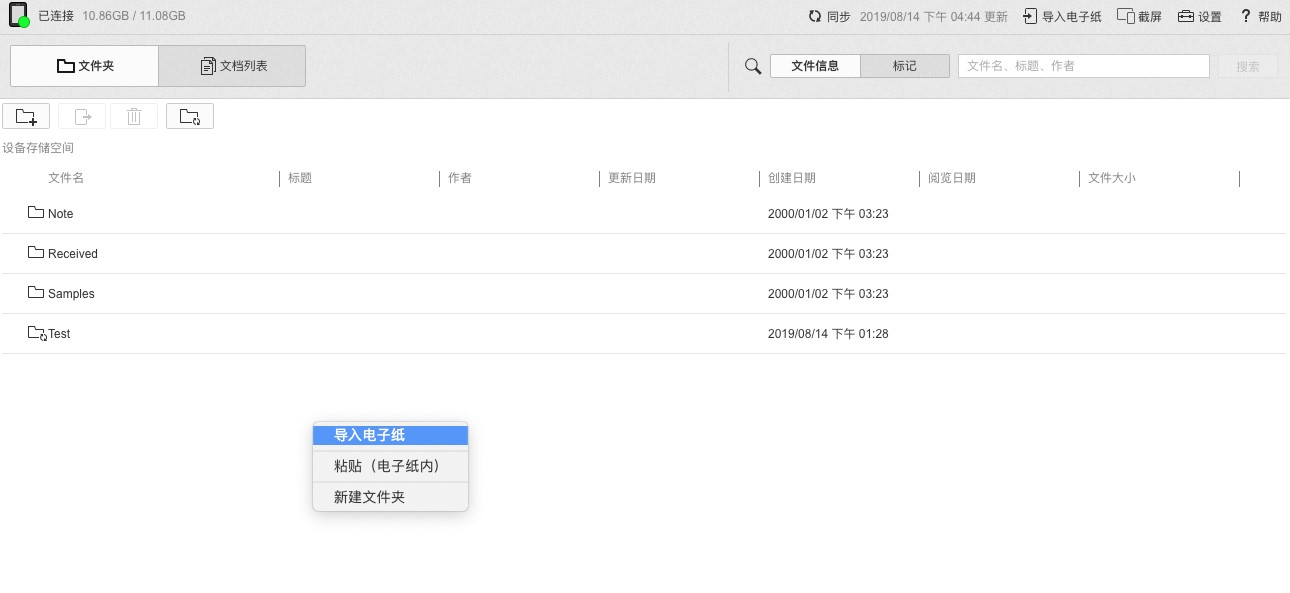Choose New Folder (新建文件夹) in context menu
The width and height of the screenshot is (1290, 593).
390,497
